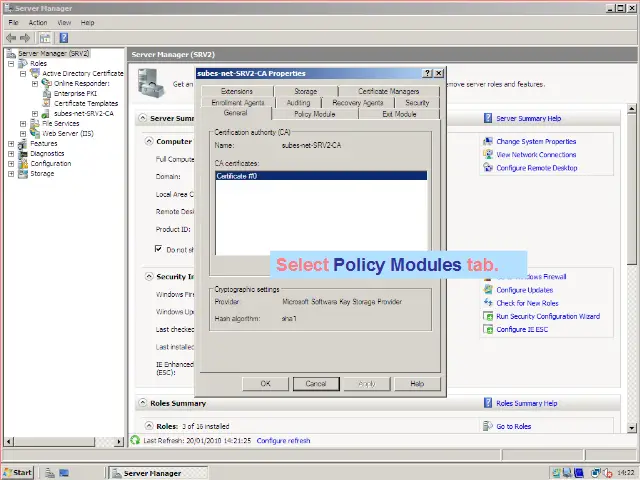Click the Features node icon
Screen dimensions: 640x480
coord(23,144)
